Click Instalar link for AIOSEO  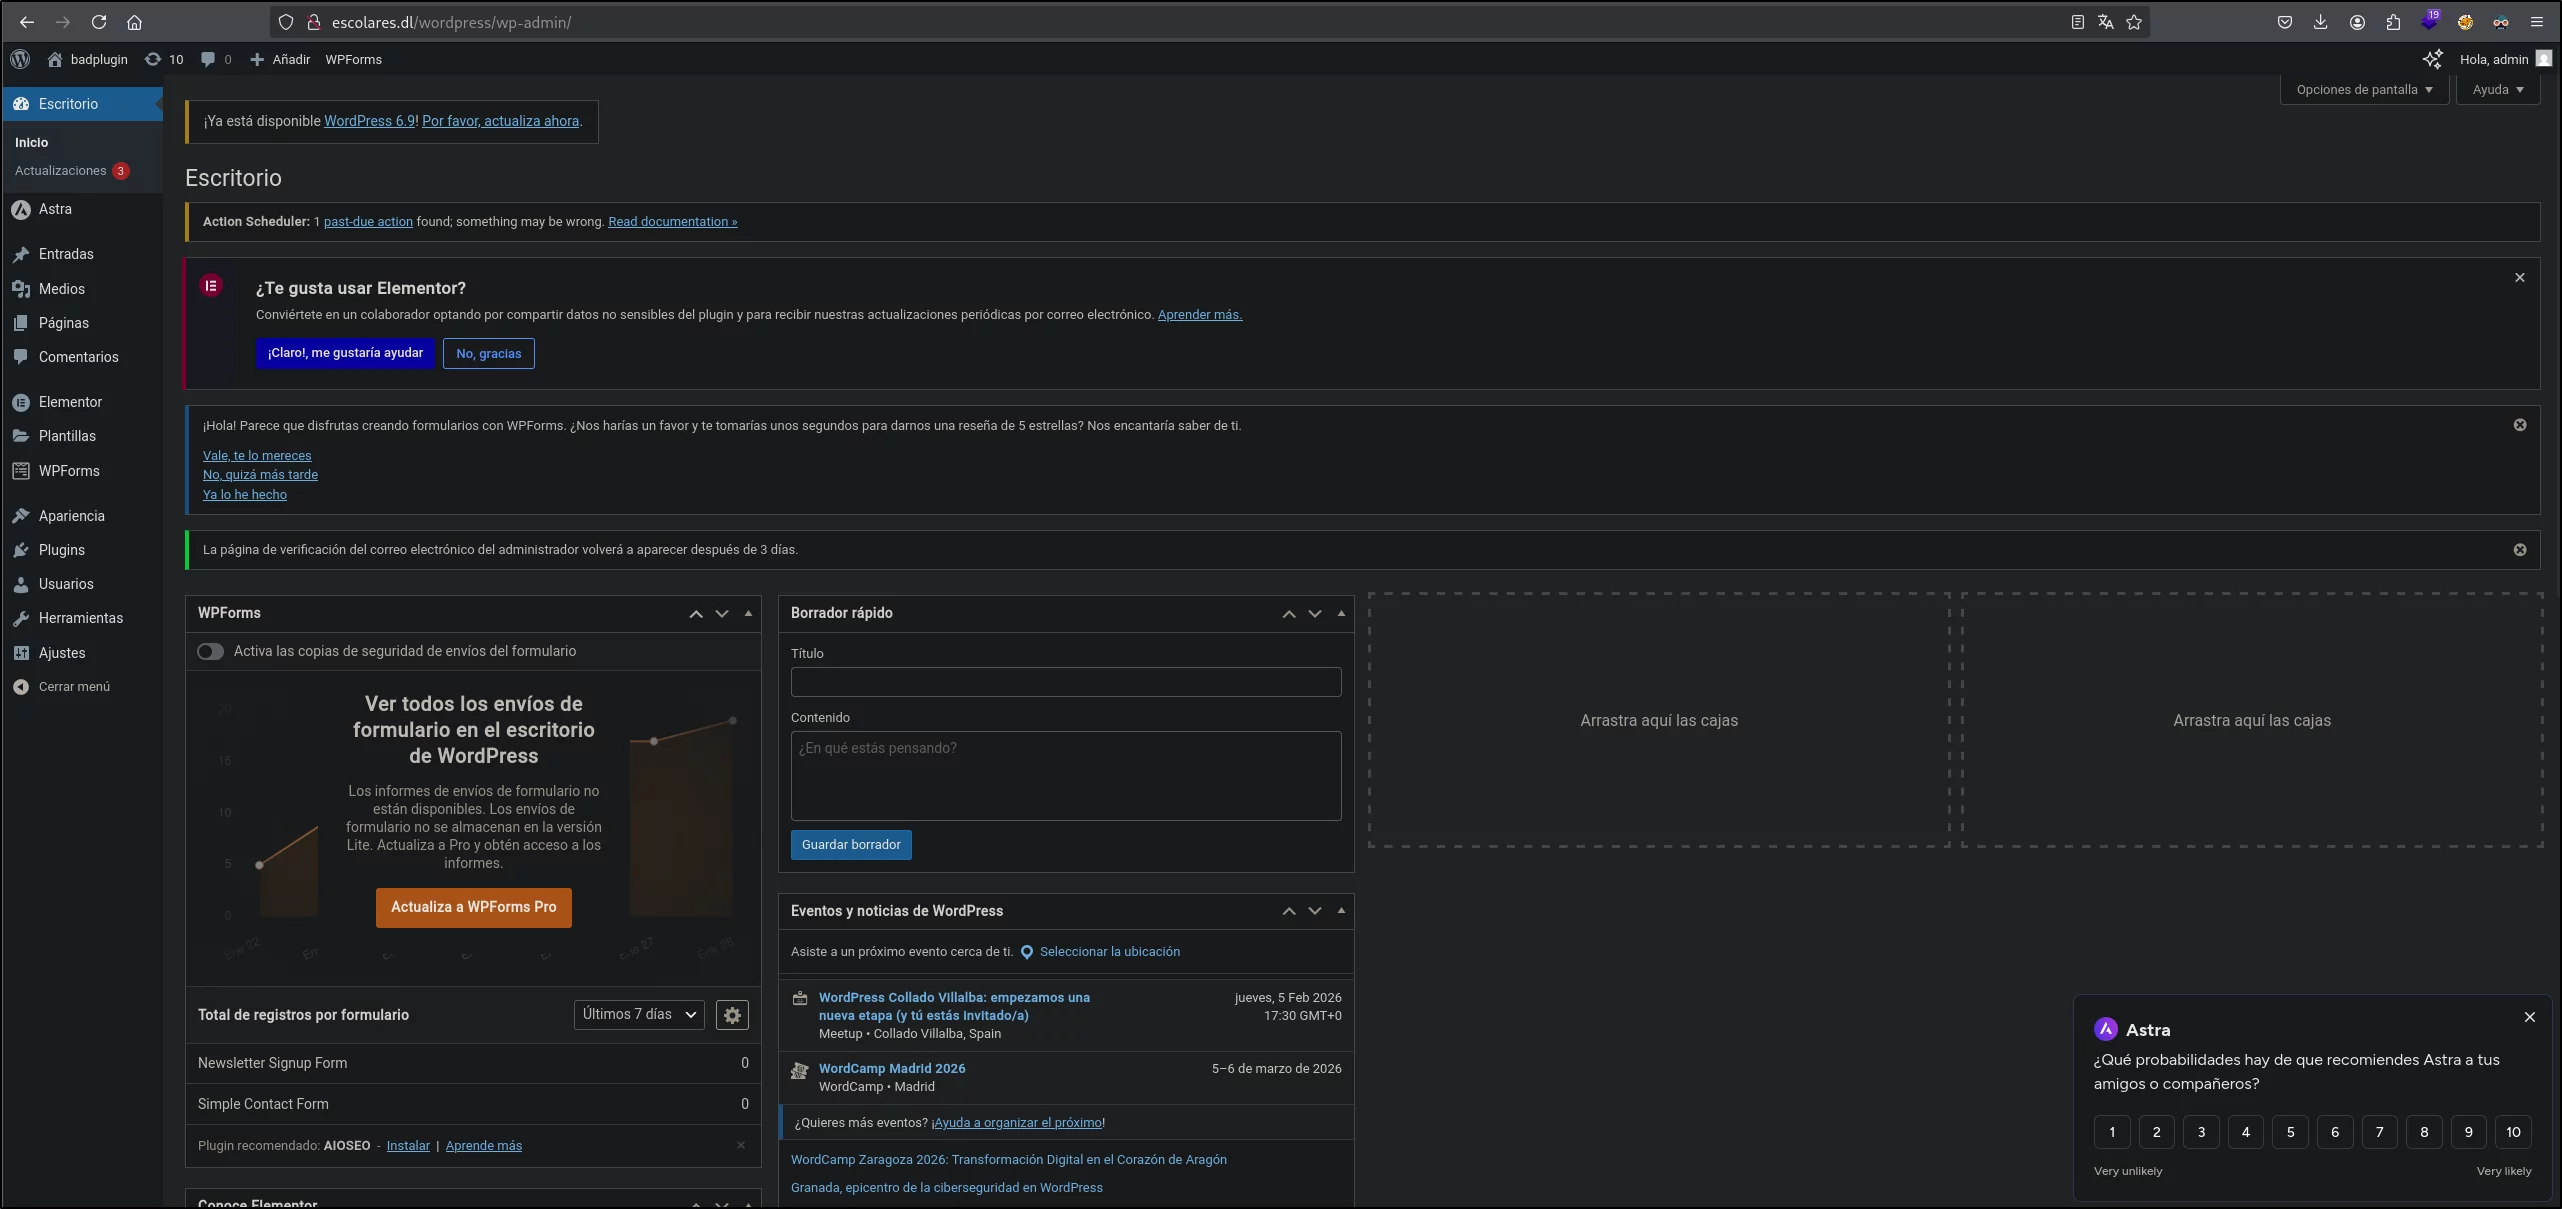(x=408, y=1146)
